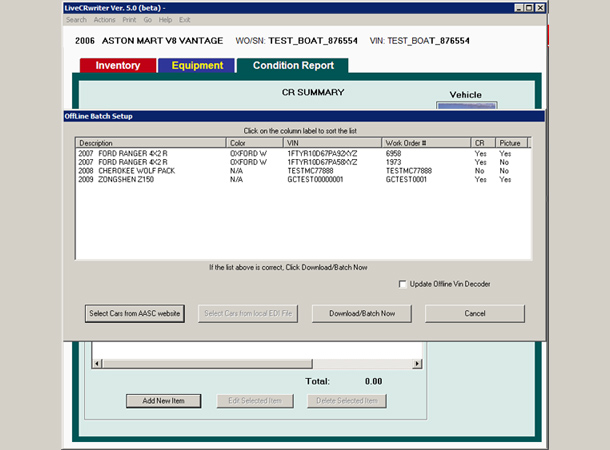Select the Condition Report tab
The image size is (610, 450).
click(x=293, y=65)
